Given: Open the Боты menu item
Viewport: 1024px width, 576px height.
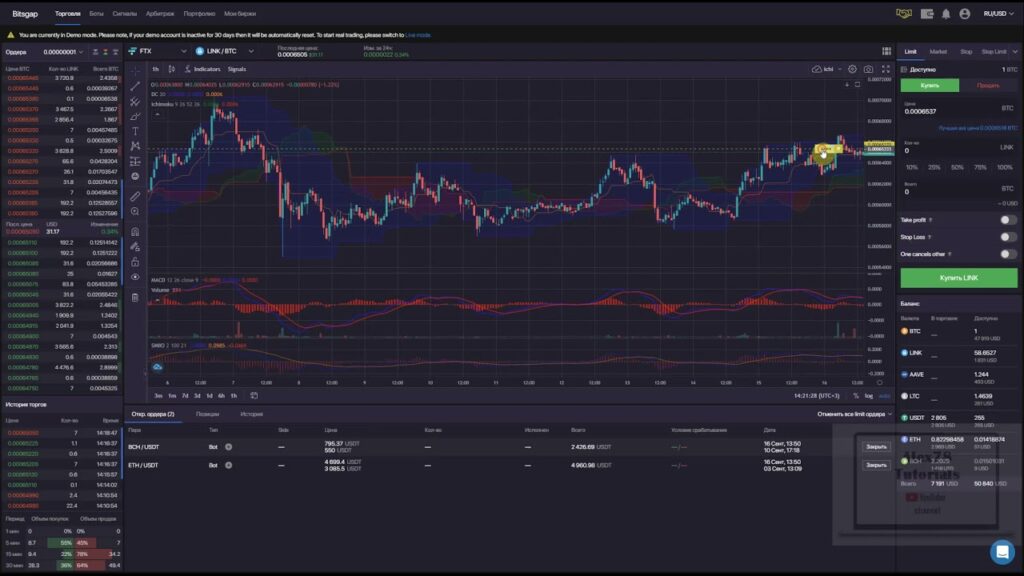Looking at the screenshot, I should click(96, 14).
